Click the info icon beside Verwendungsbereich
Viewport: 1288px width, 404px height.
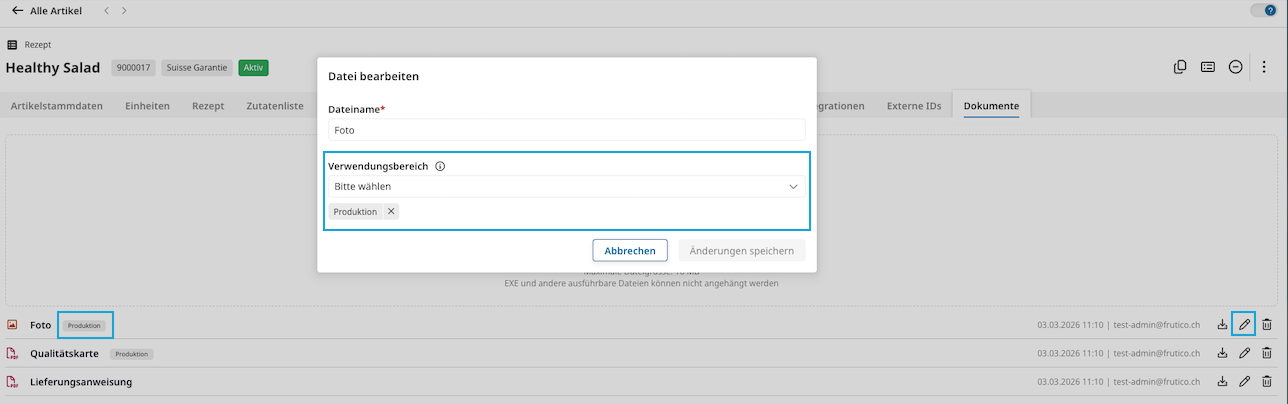(x=440, y=167)
